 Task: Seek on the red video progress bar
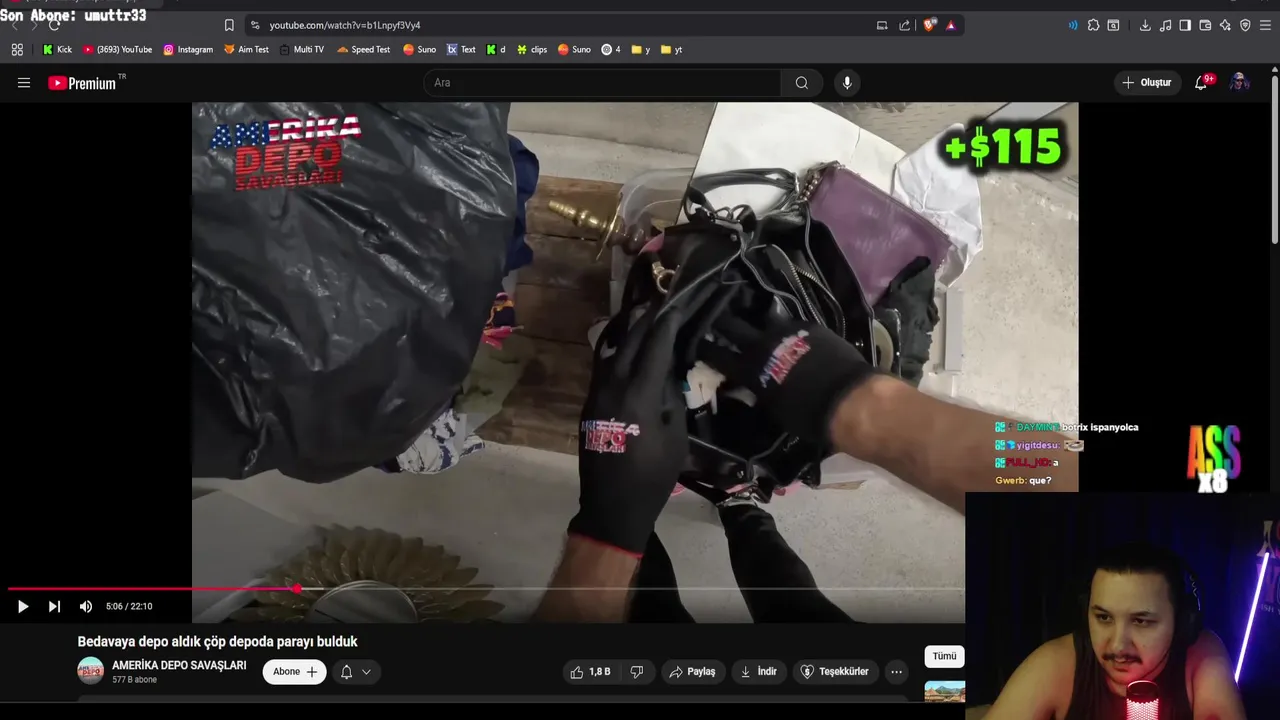pos(486,588)
